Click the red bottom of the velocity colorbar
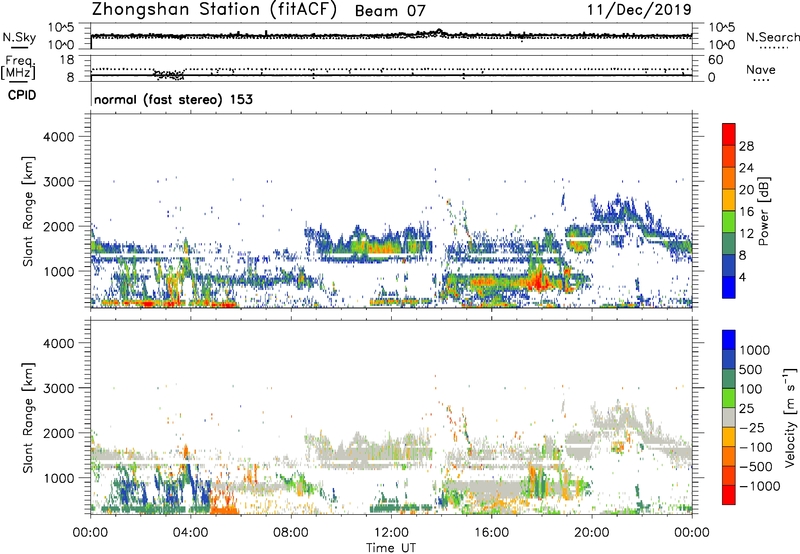This screenshot has height=554, width=800. coord(729,495)
